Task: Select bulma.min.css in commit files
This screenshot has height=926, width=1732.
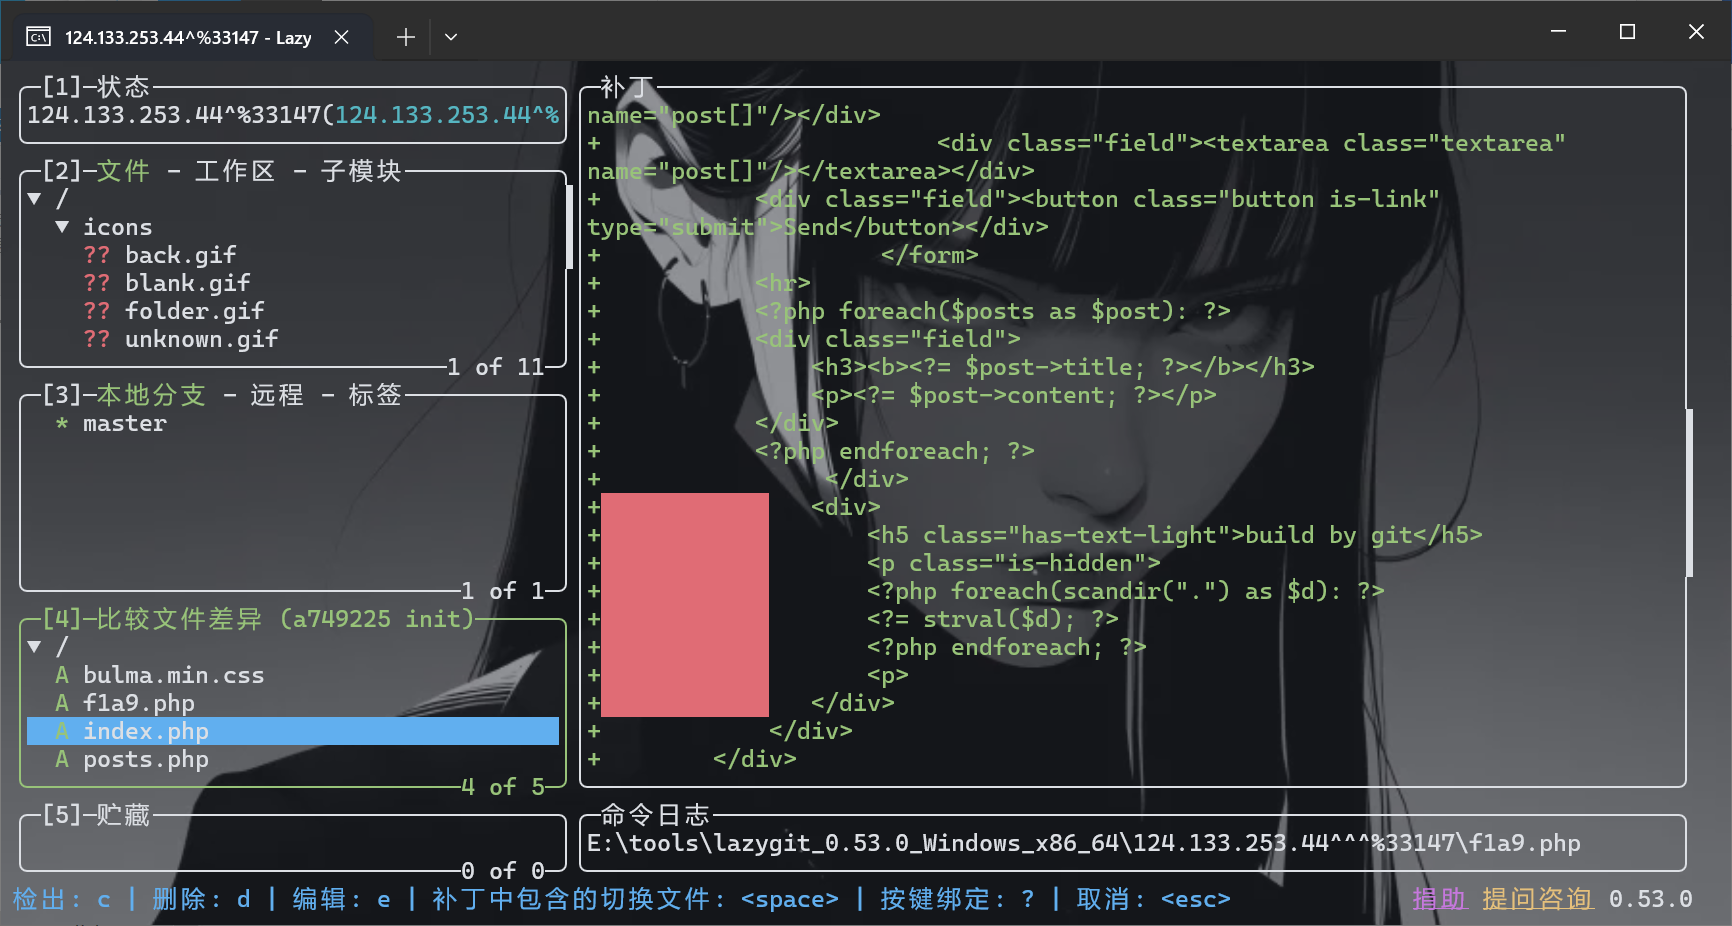Action: click(x=173, y=675)
